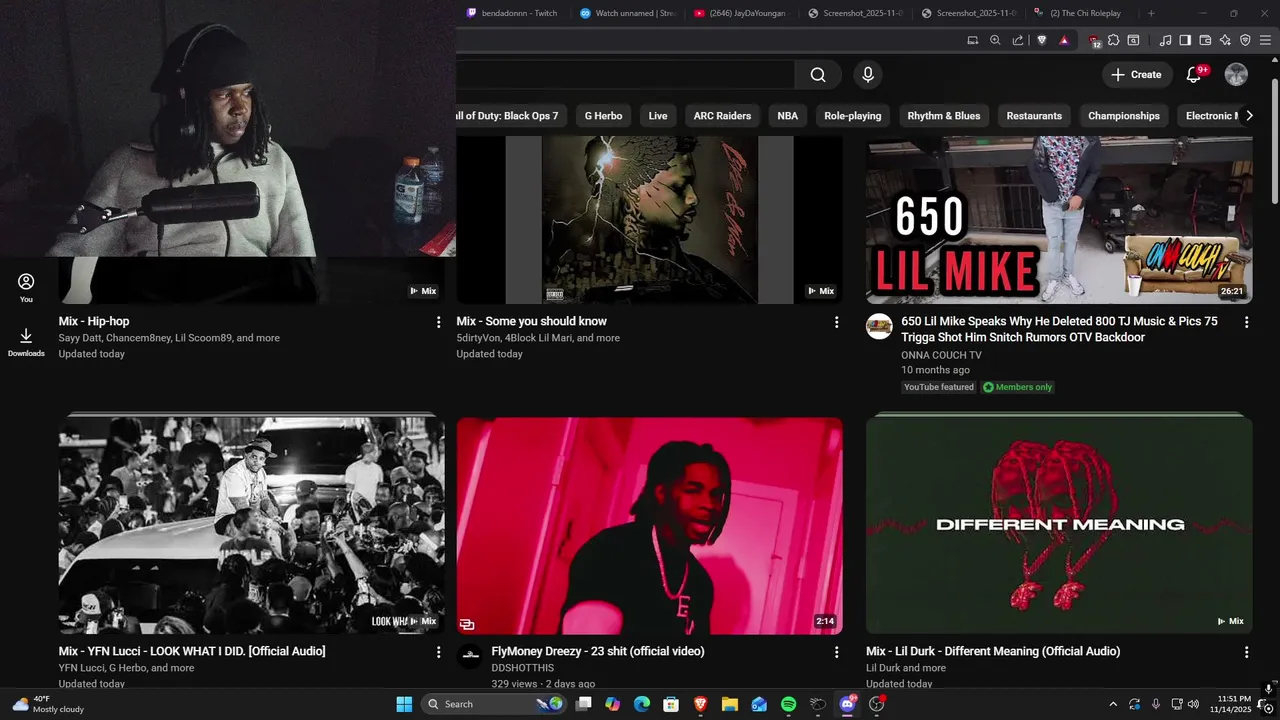Click the share page icon in the address bar

click(1018, 40)
